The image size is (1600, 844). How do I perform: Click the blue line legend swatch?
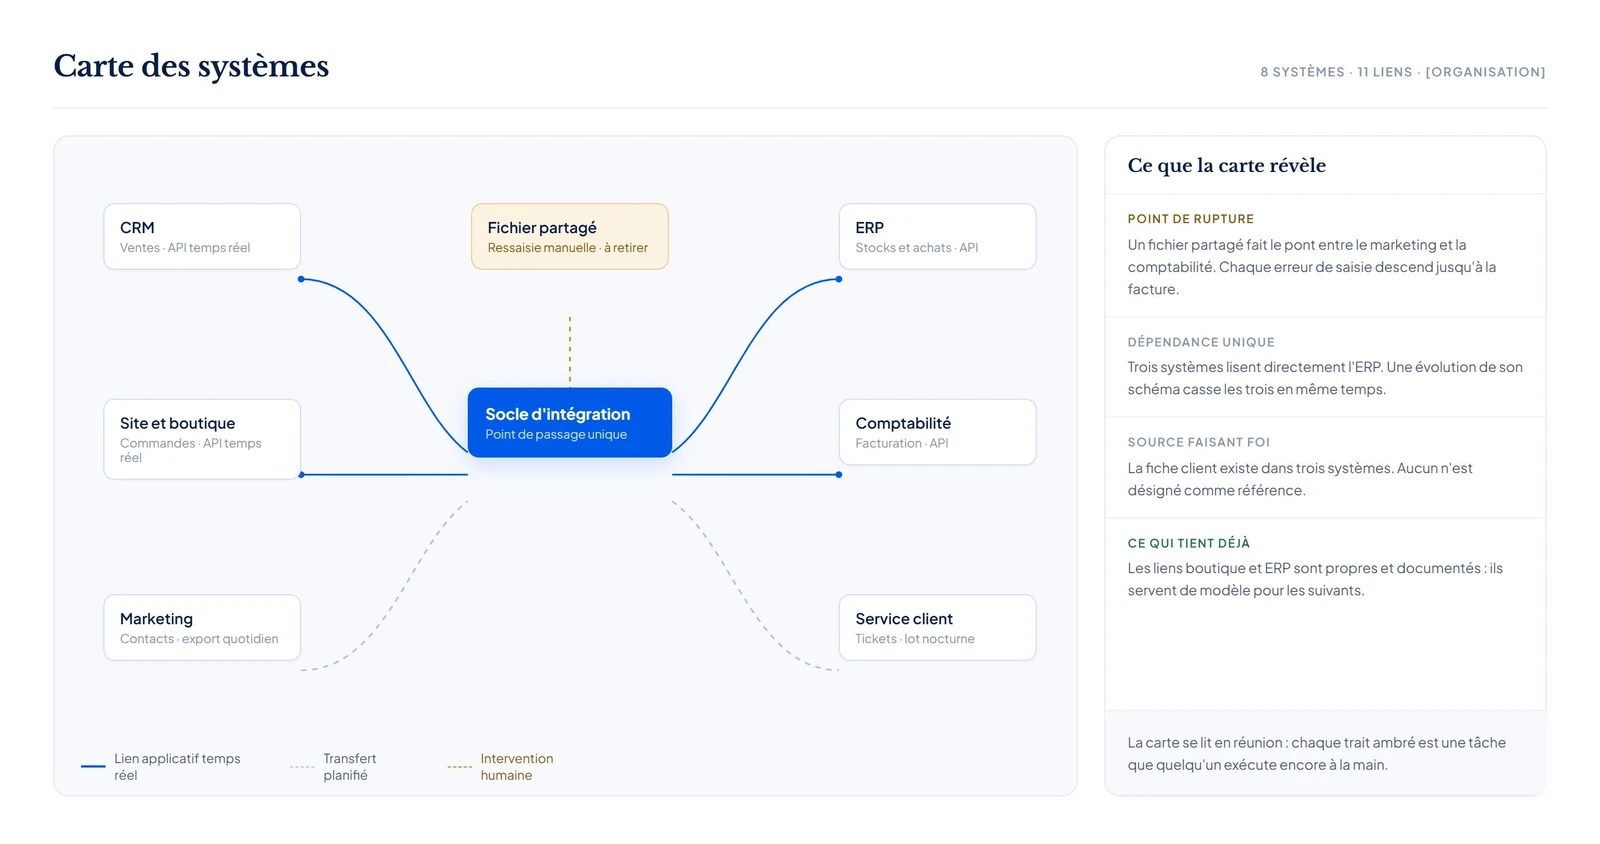click(x=93, y=767)
